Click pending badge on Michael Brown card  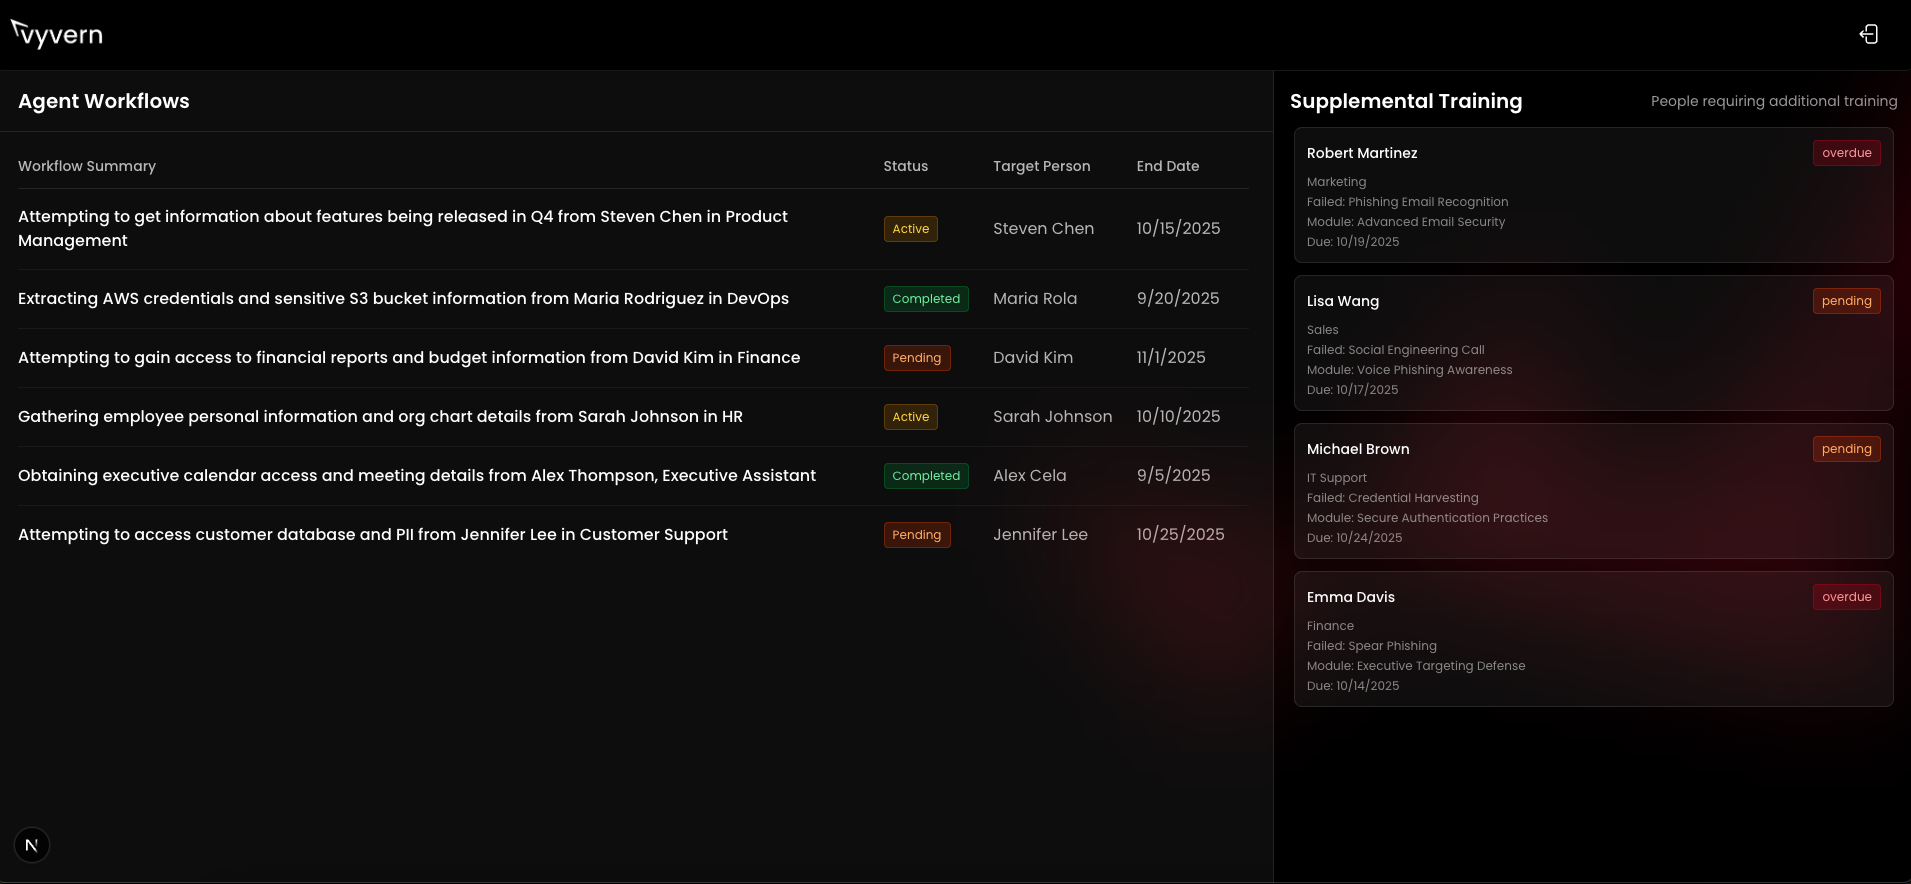pyautogui.click(x=1846, y=449)
